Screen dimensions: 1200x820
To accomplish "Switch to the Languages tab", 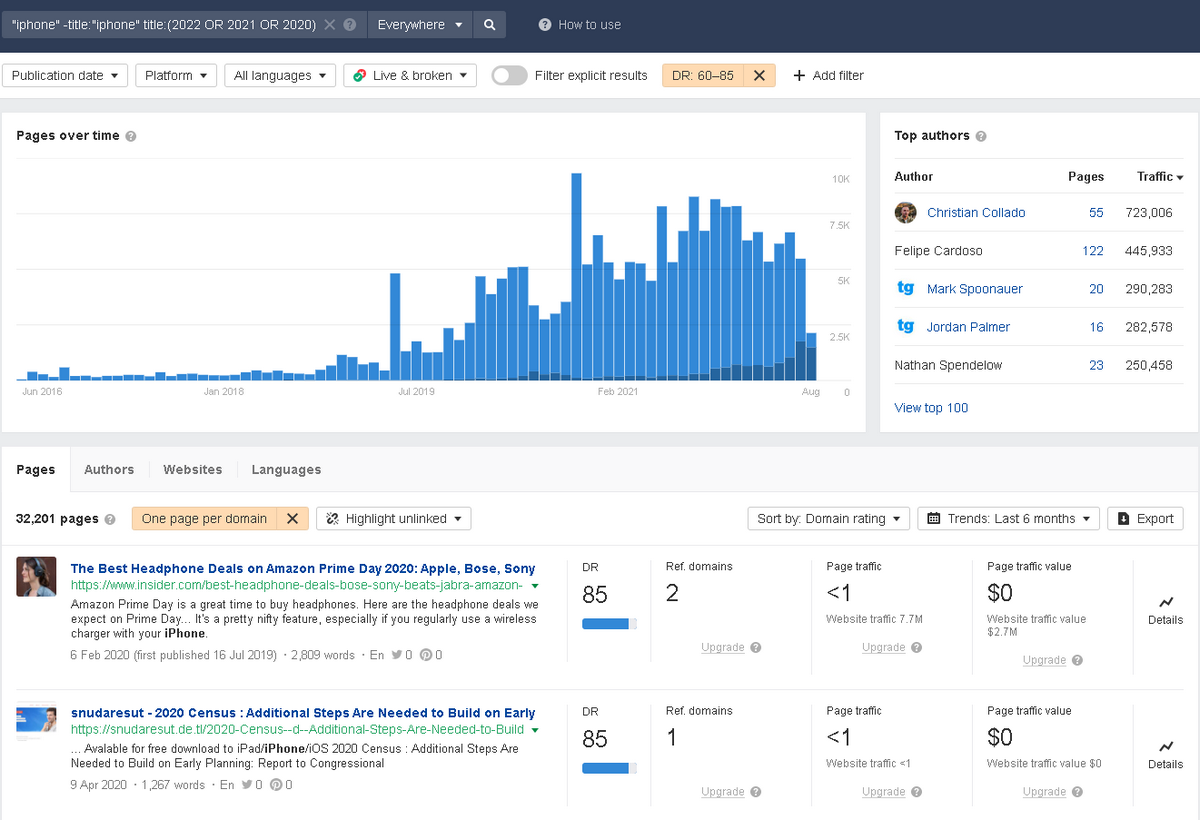I will point(286,470).
